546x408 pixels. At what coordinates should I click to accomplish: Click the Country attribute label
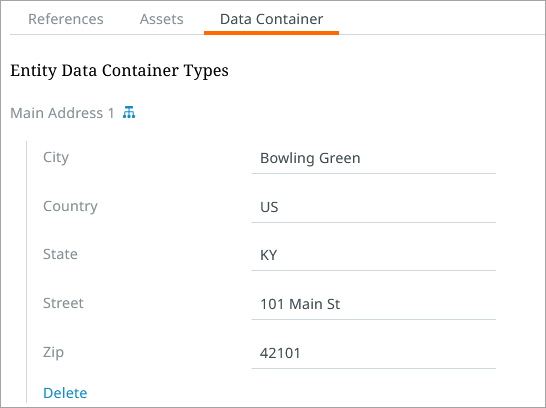tap(70, 207)
